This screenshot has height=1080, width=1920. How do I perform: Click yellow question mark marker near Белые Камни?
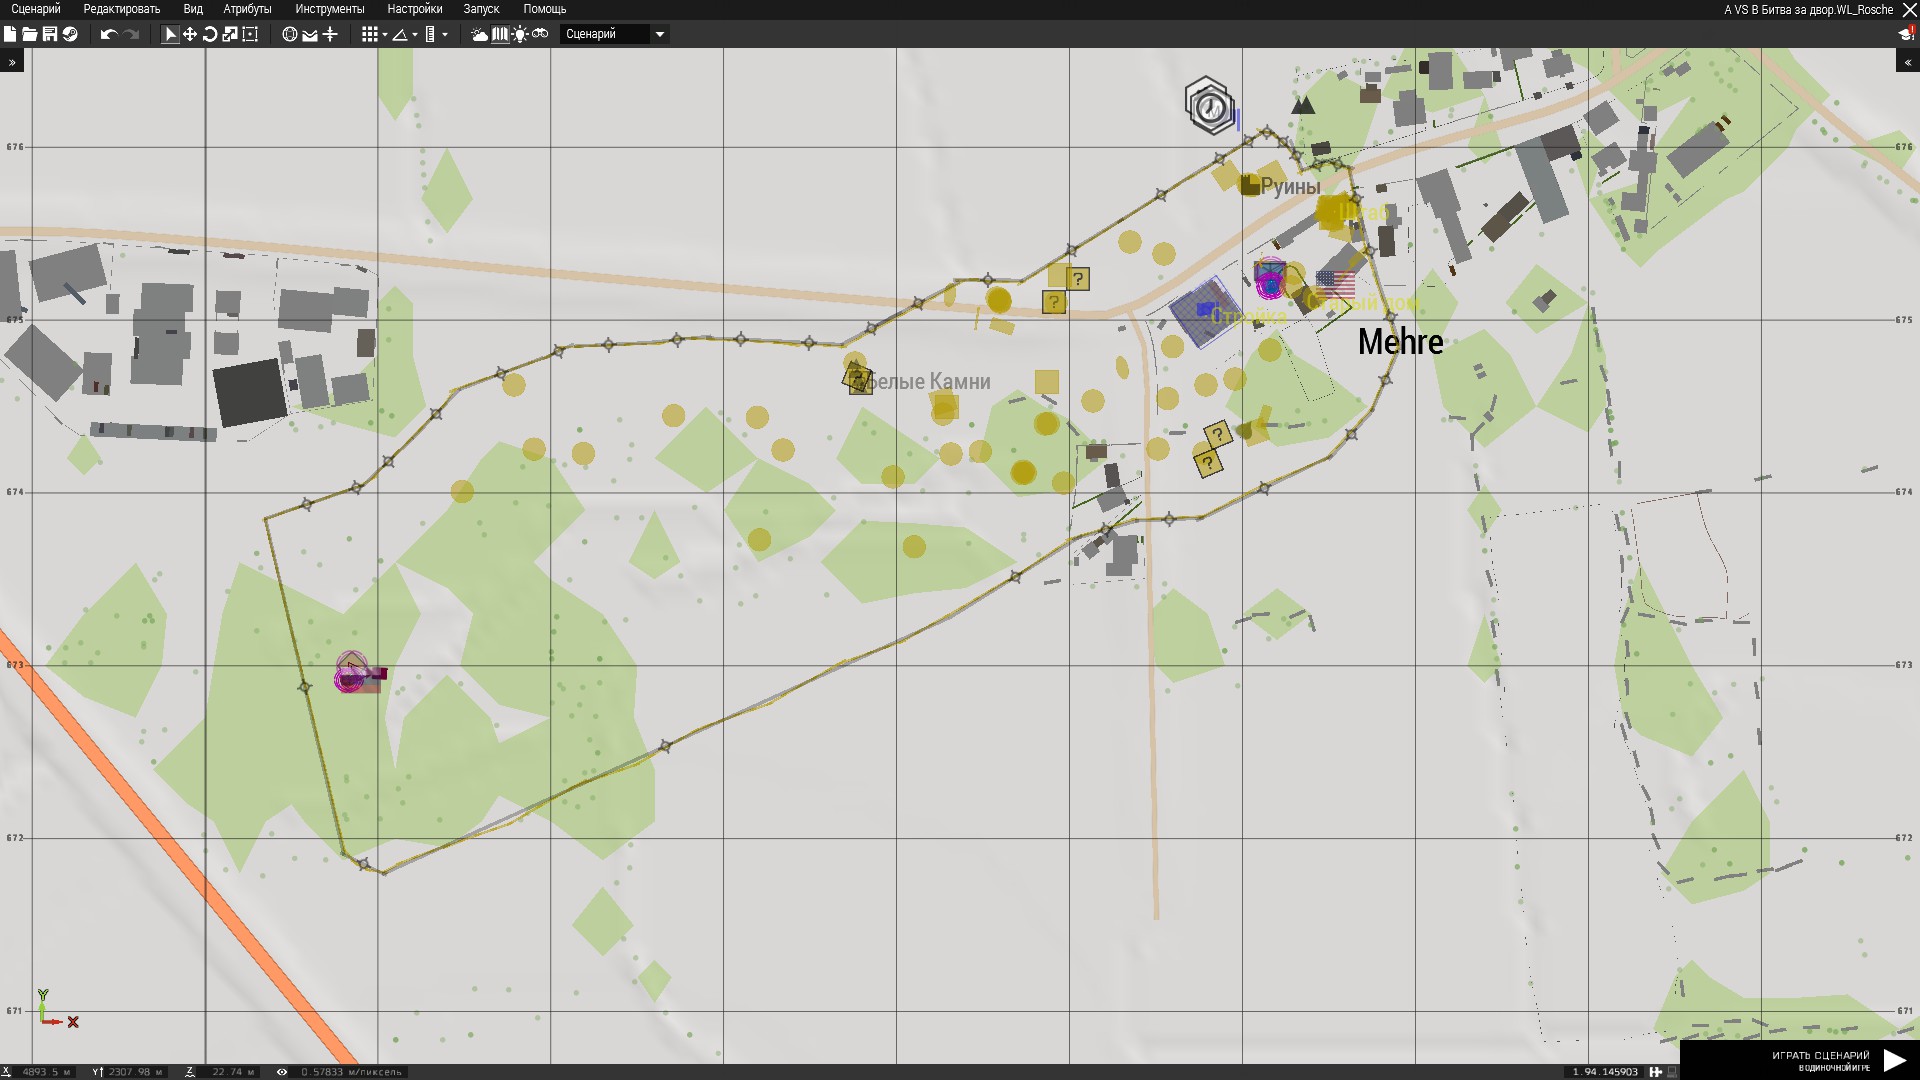(x=857, y=378)
